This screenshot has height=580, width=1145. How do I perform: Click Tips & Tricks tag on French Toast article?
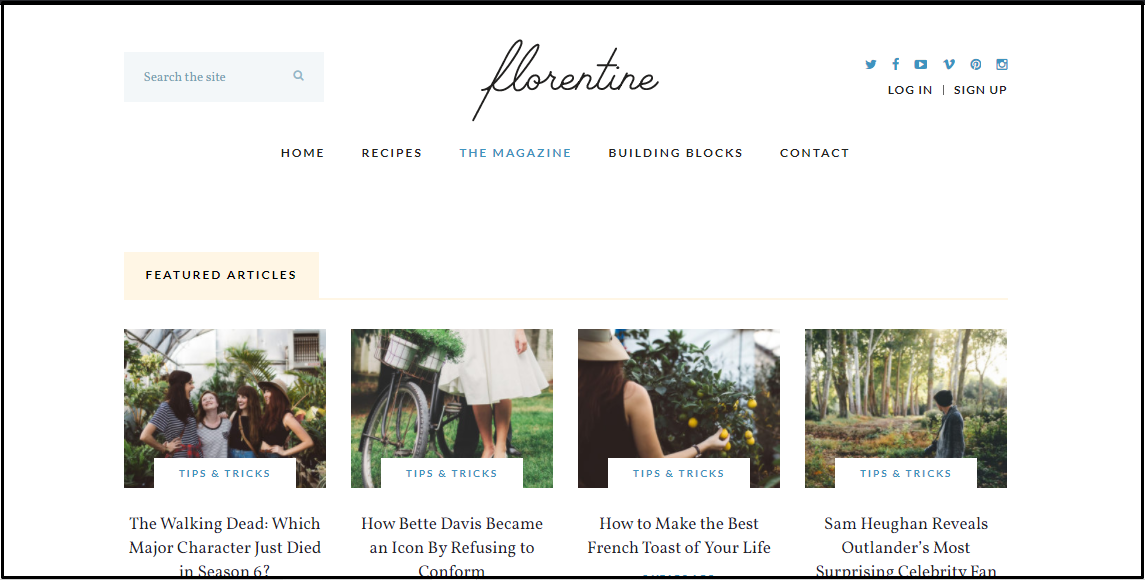(x=678, y=473)
